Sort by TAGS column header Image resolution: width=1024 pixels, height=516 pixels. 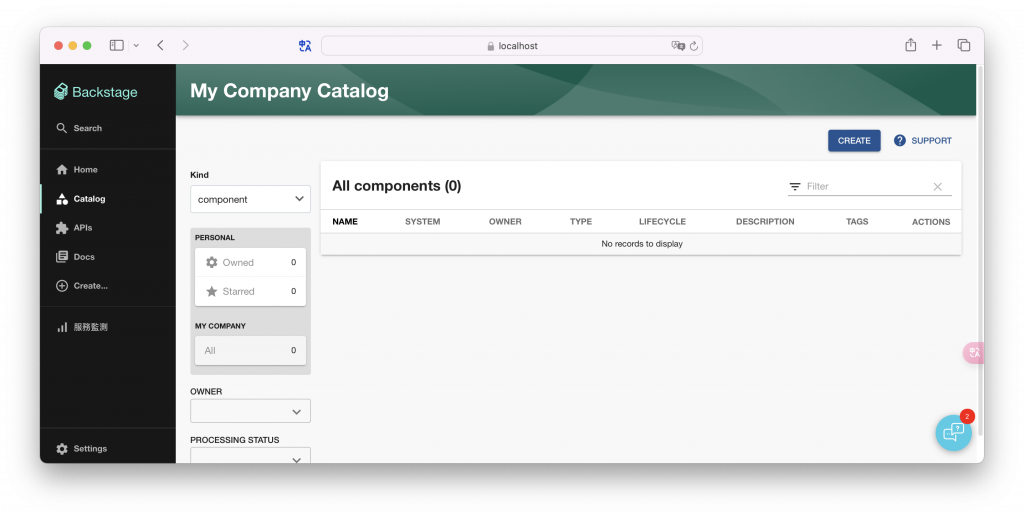click(857, 221)
